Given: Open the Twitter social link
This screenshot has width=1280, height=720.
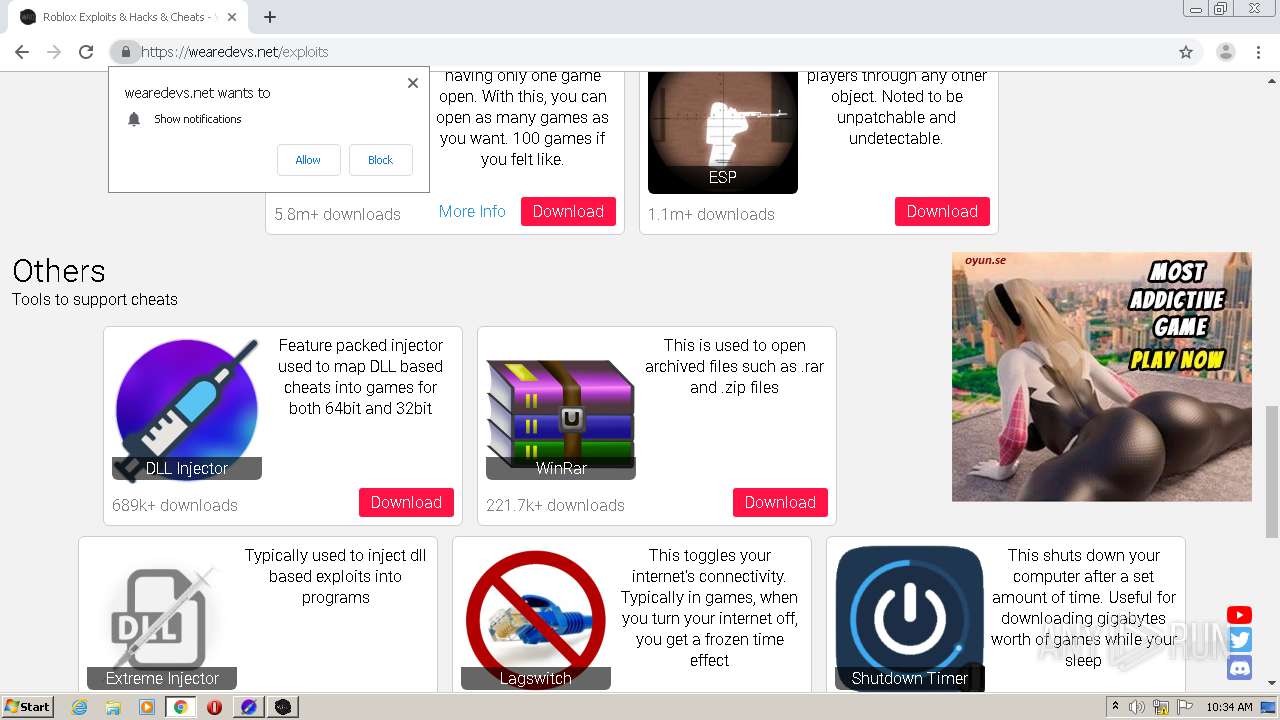Looking at the screenshot, I should pos(1239,641).
